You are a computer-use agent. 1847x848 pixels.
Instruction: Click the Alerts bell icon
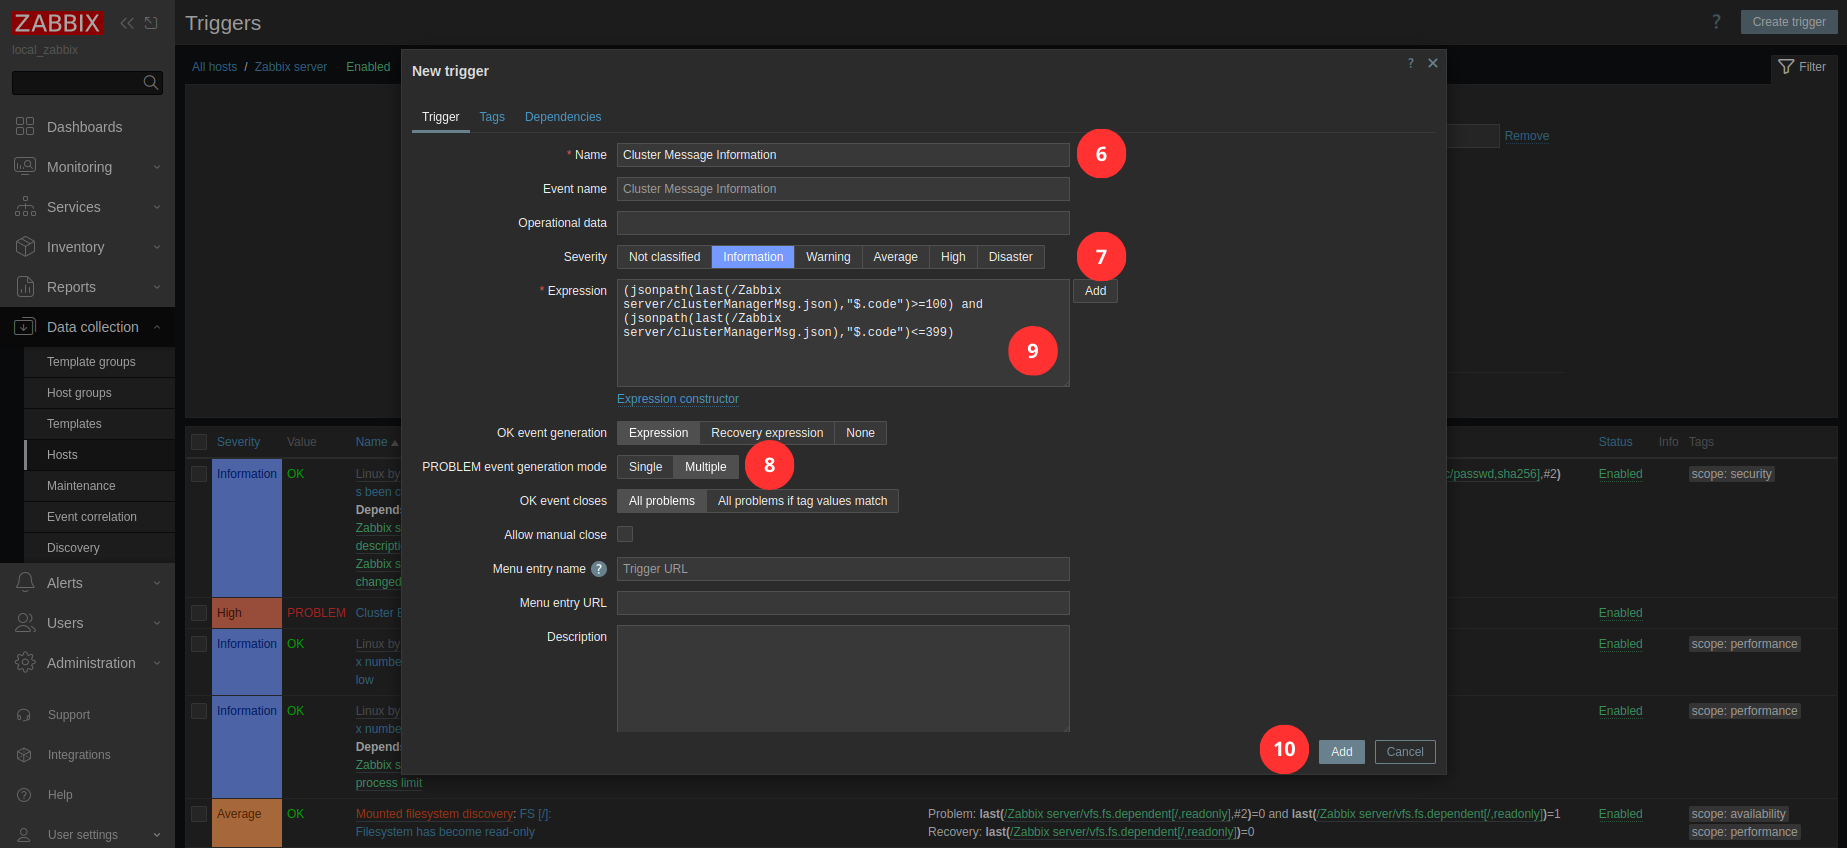25,582
